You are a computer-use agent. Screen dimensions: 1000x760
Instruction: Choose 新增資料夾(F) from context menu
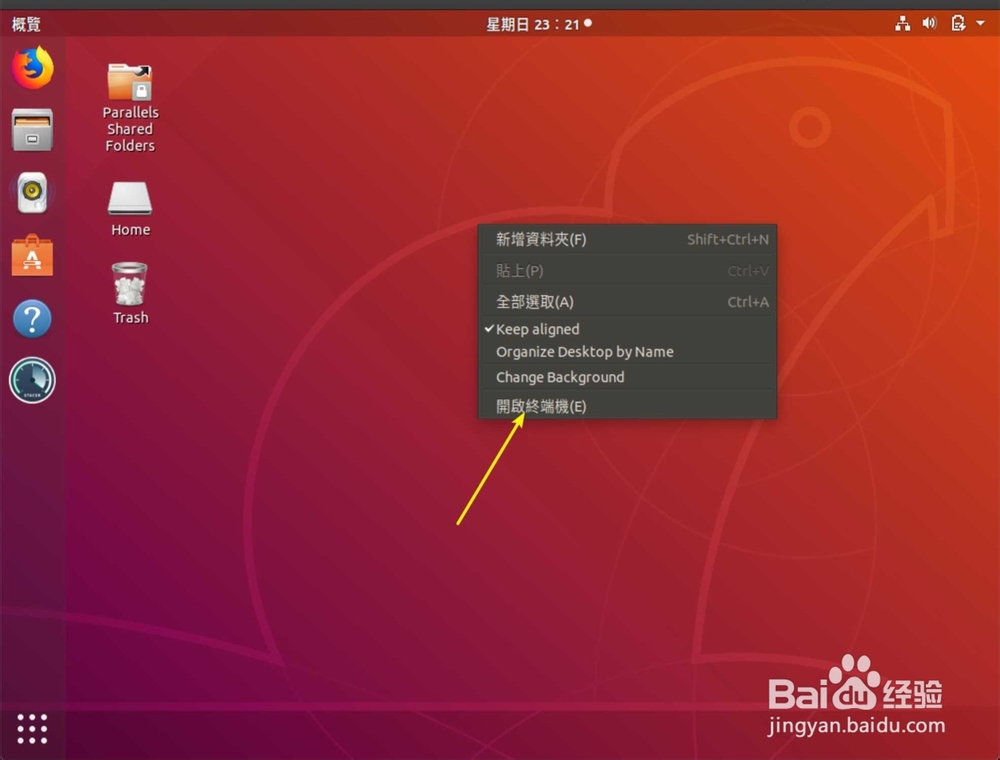pyautogui.click(x=627, y=240)
